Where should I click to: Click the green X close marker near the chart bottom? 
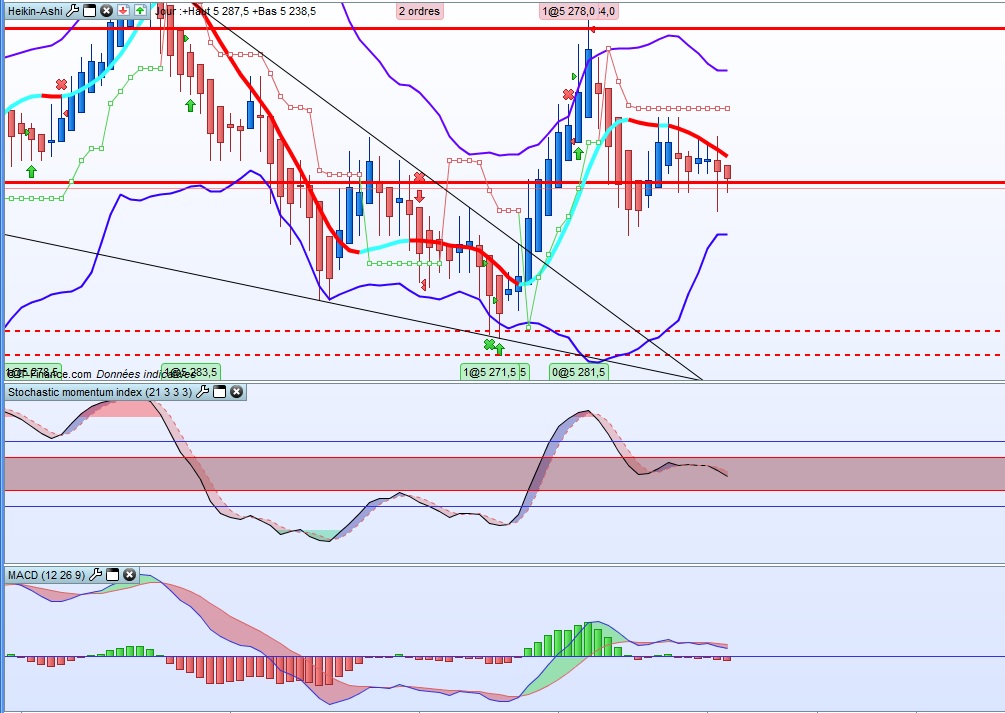click(490, 345)
